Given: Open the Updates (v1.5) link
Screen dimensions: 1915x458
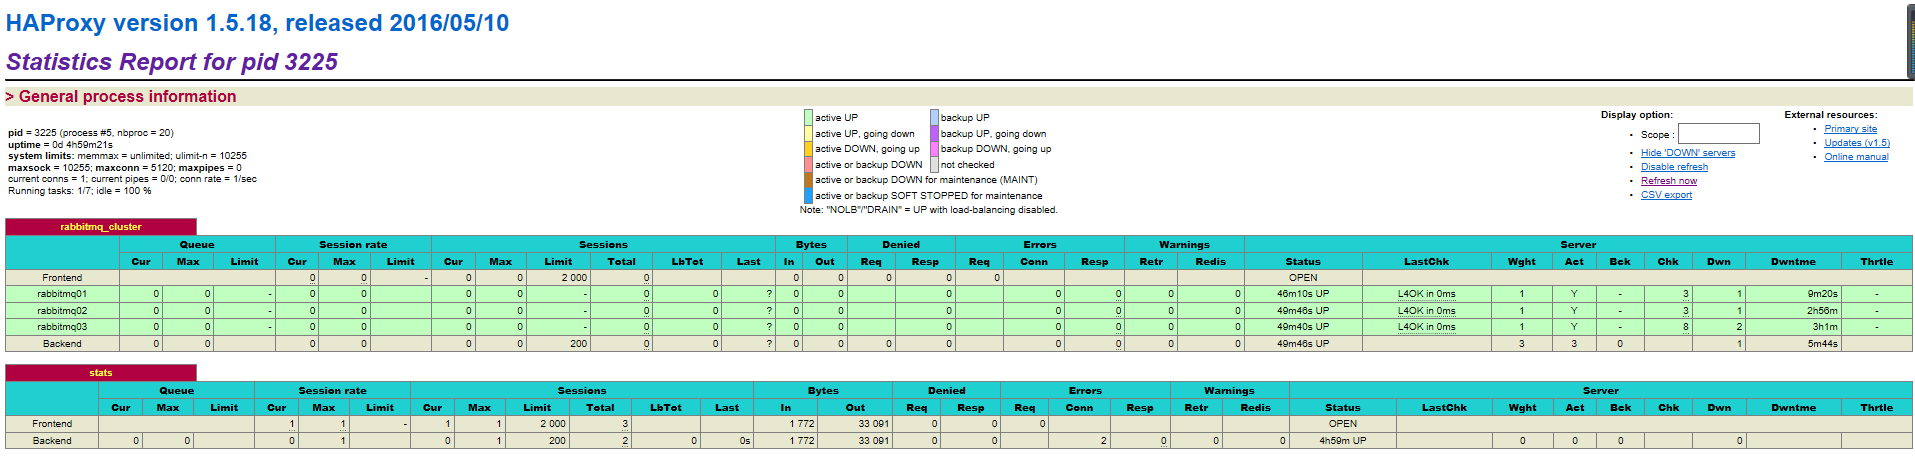Looking at the screenshot, I should pos(1857,143).
